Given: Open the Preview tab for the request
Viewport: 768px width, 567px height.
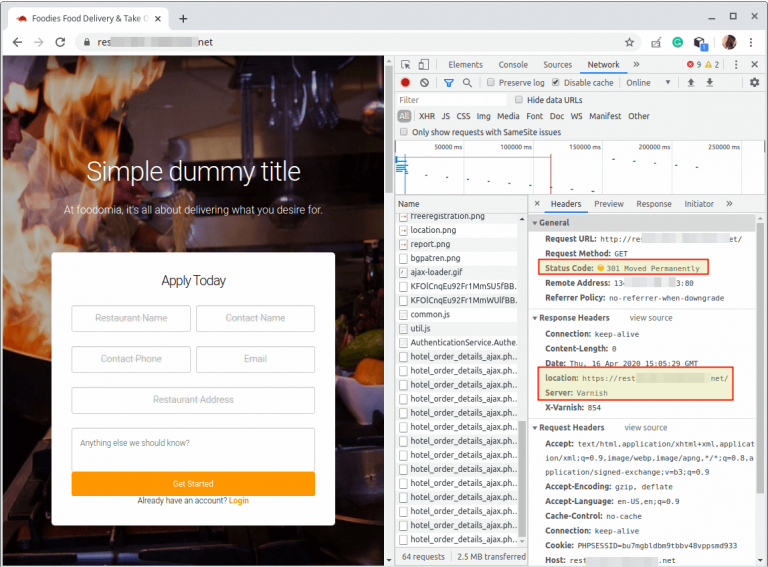Looking at the screenshot, I should tap(608, 204).
